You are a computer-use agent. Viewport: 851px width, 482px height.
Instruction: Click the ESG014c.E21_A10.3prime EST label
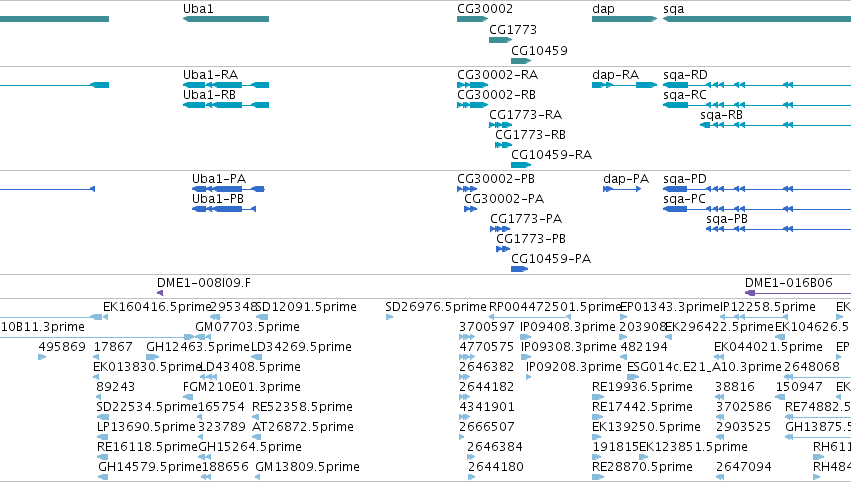(x=704, y=367)
